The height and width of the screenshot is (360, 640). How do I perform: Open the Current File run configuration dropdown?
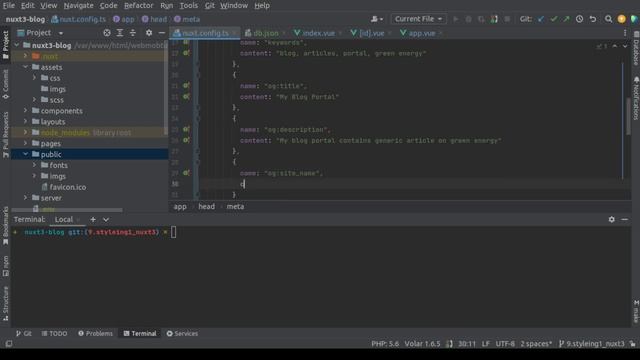(x=418, y=19)
